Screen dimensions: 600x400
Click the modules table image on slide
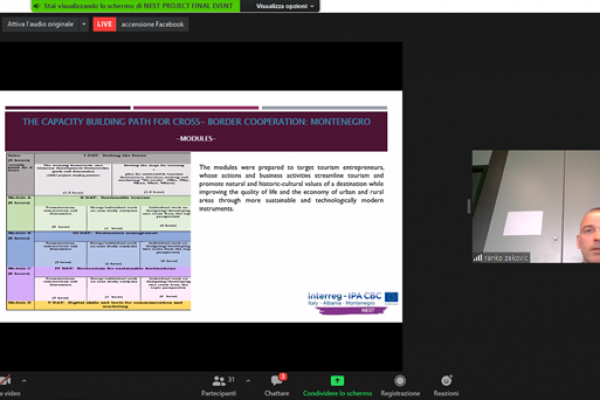tap(98, 231)
